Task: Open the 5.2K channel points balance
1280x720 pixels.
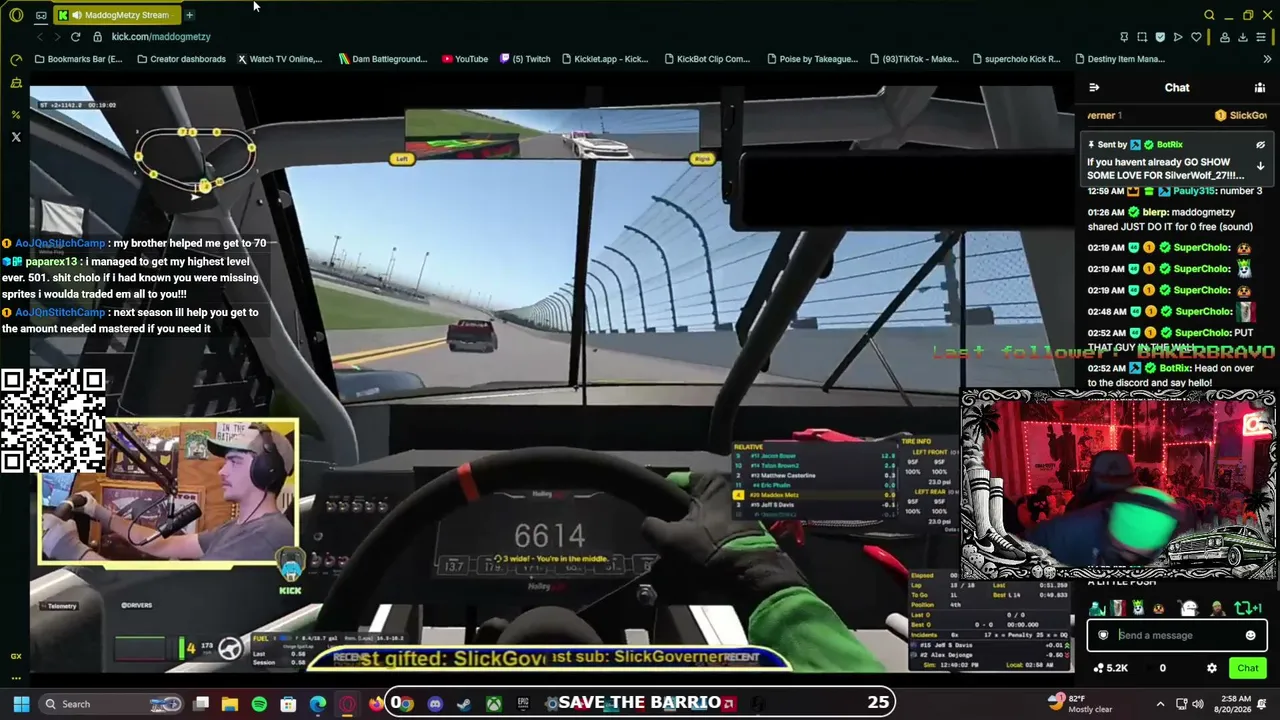Action: pyautogui.click(x=1111, y=668)
